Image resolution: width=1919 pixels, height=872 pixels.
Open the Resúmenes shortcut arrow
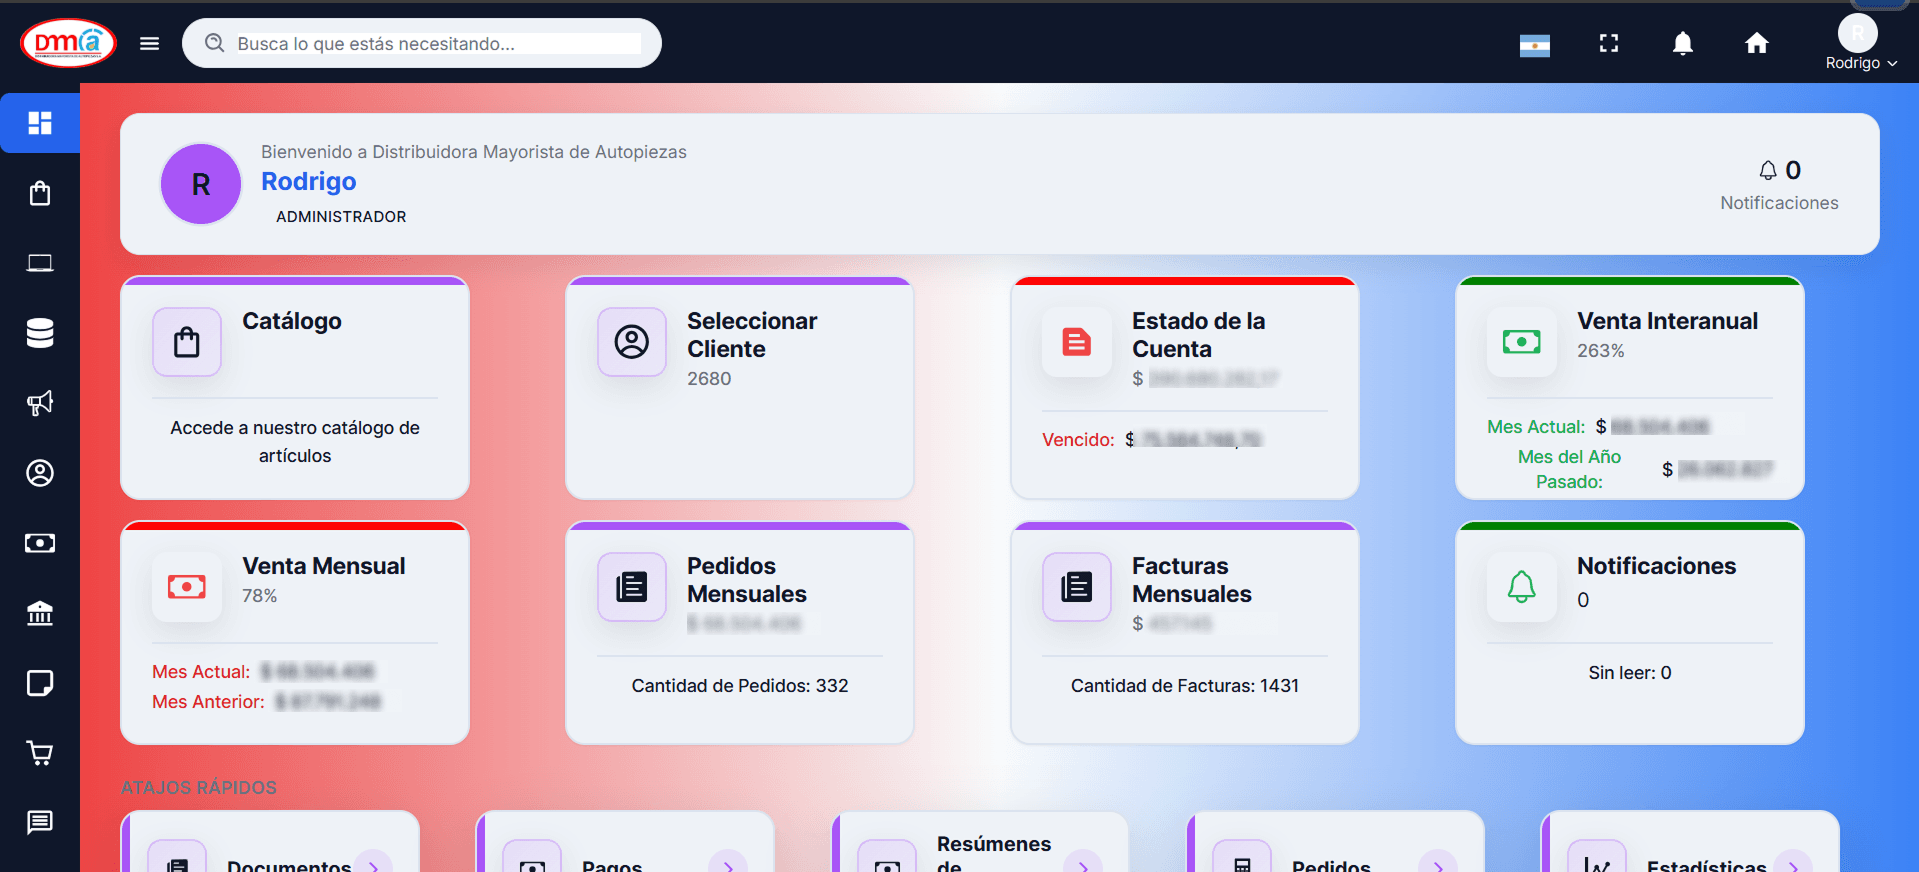[1083, 866]
